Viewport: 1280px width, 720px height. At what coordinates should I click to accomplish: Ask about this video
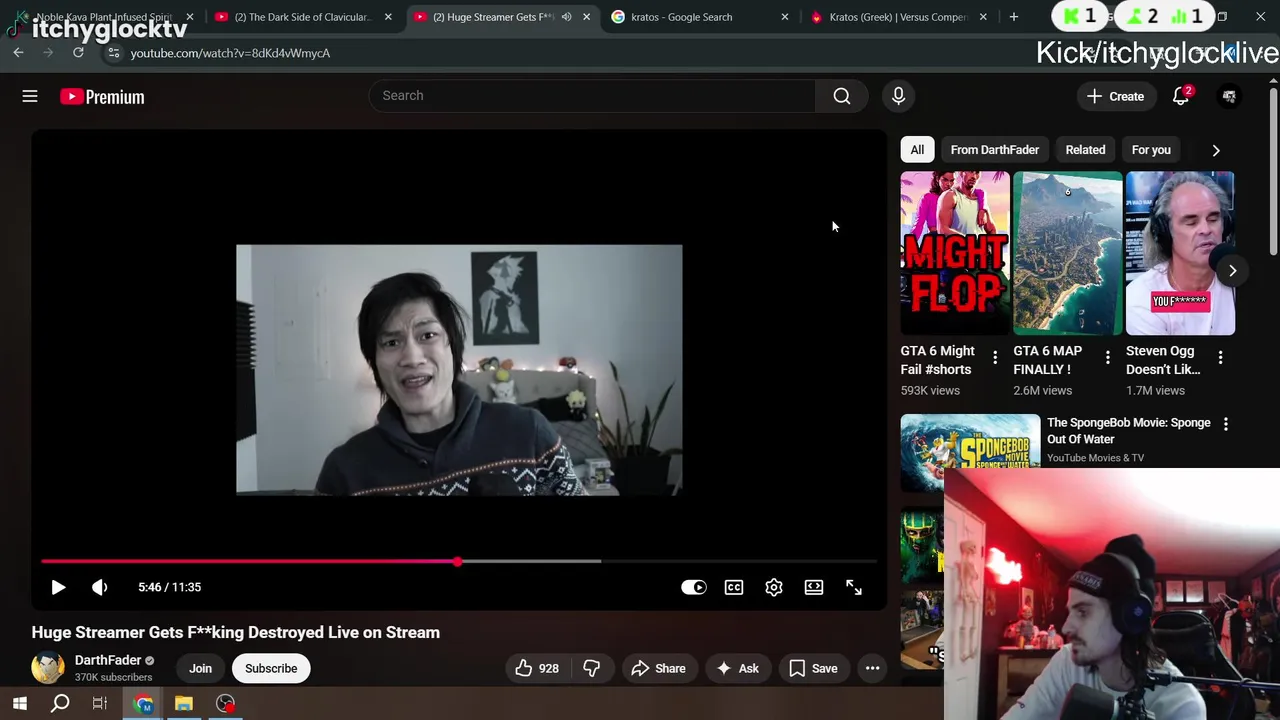[x=737, y=668]
